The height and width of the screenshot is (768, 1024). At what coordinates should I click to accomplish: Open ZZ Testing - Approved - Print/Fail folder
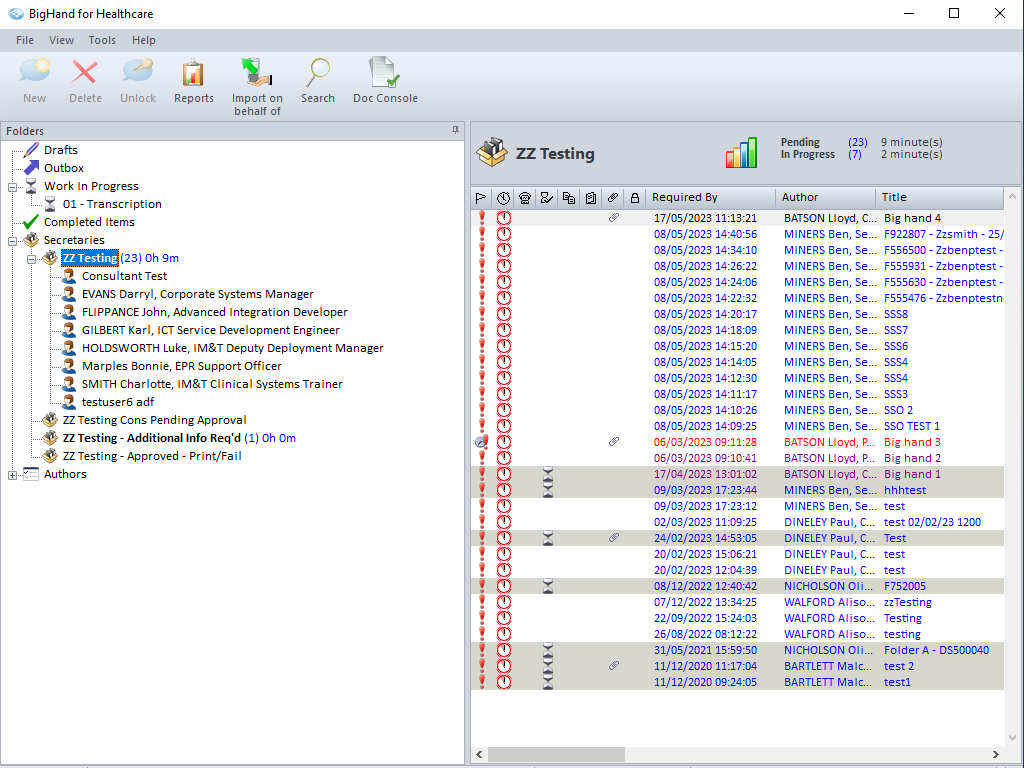pos(152,456)
